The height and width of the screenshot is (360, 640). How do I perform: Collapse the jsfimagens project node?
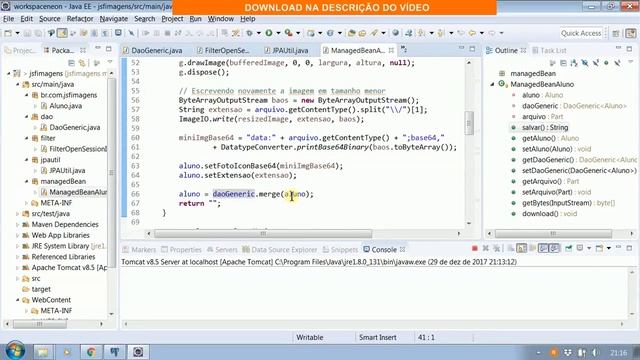click(x=9, y=73)
